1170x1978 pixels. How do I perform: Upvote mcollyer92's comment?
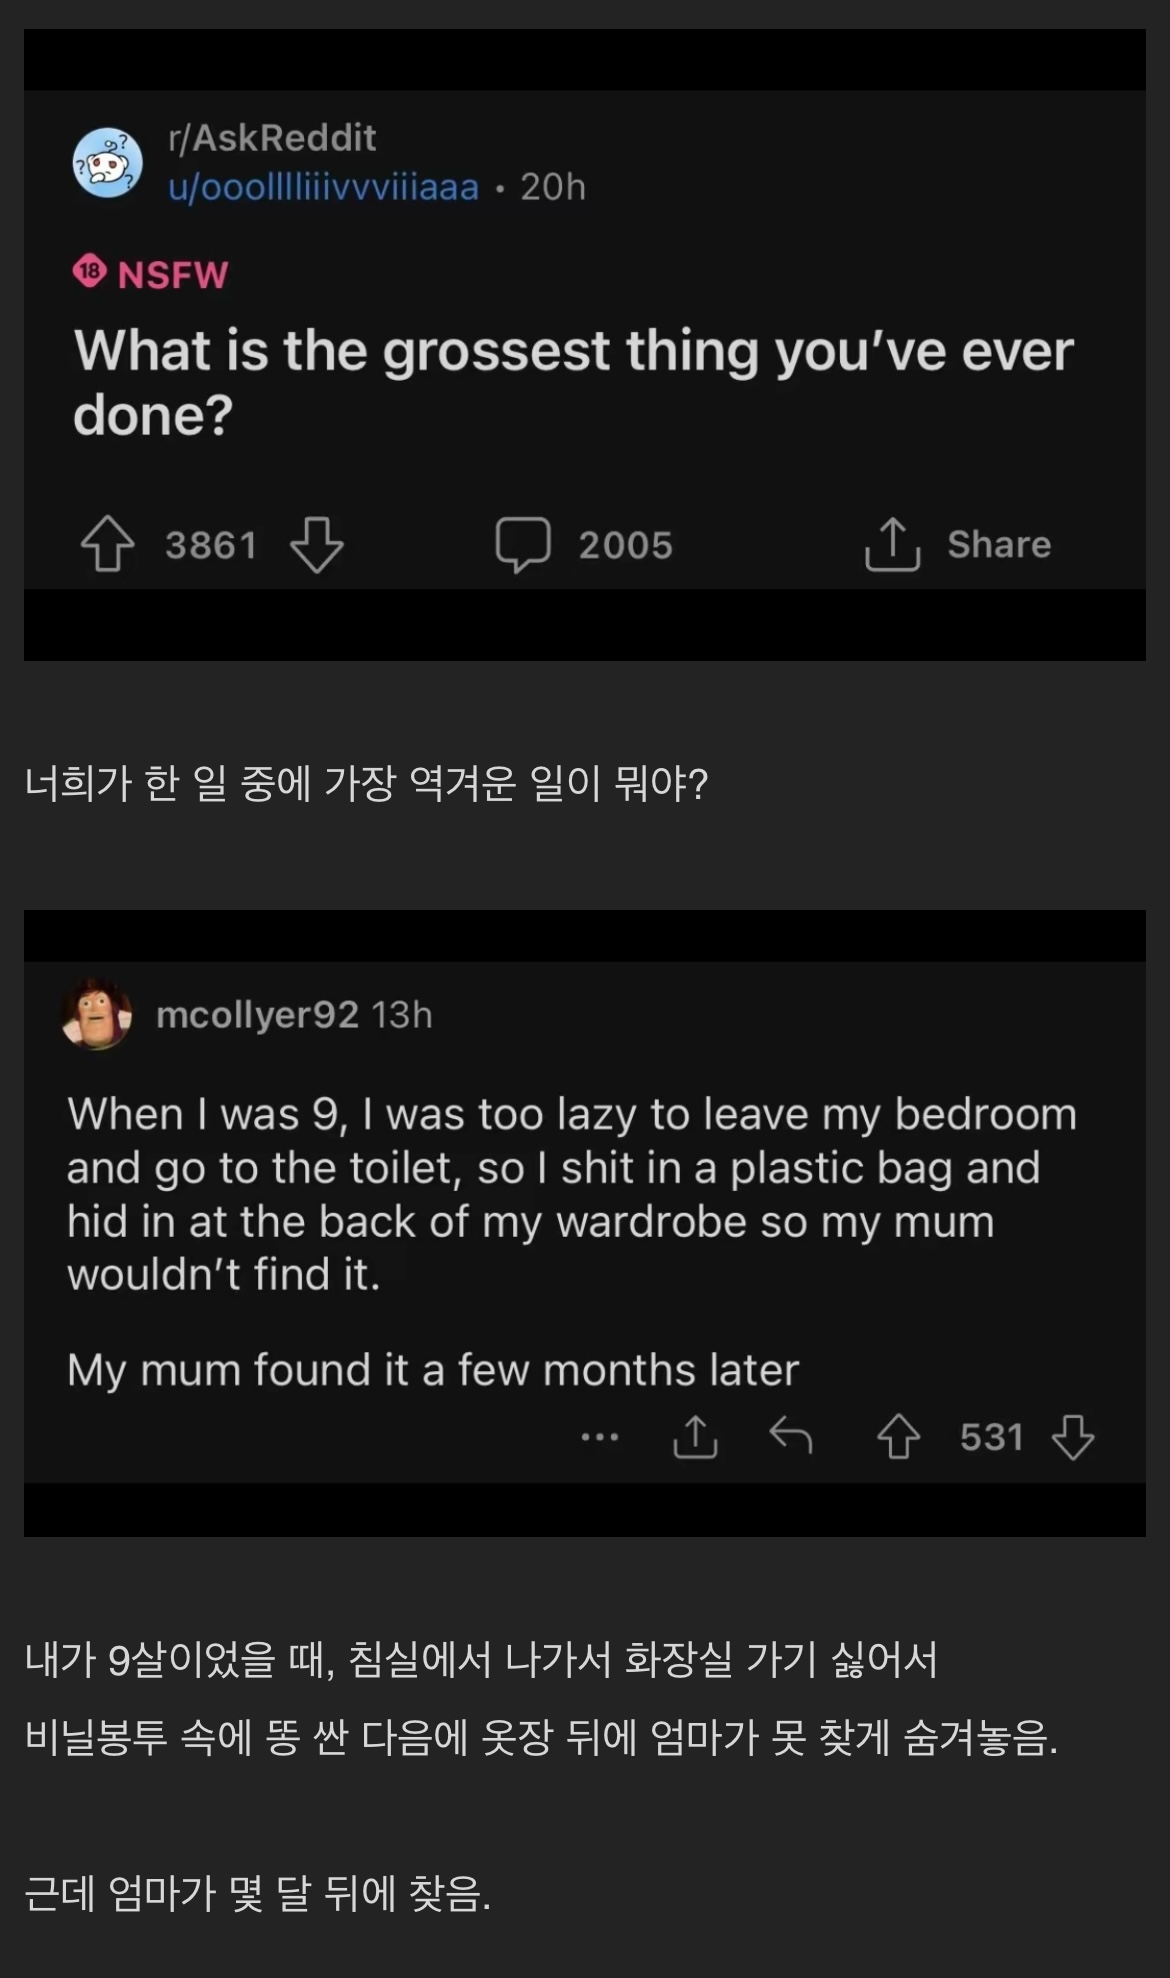898,1437
